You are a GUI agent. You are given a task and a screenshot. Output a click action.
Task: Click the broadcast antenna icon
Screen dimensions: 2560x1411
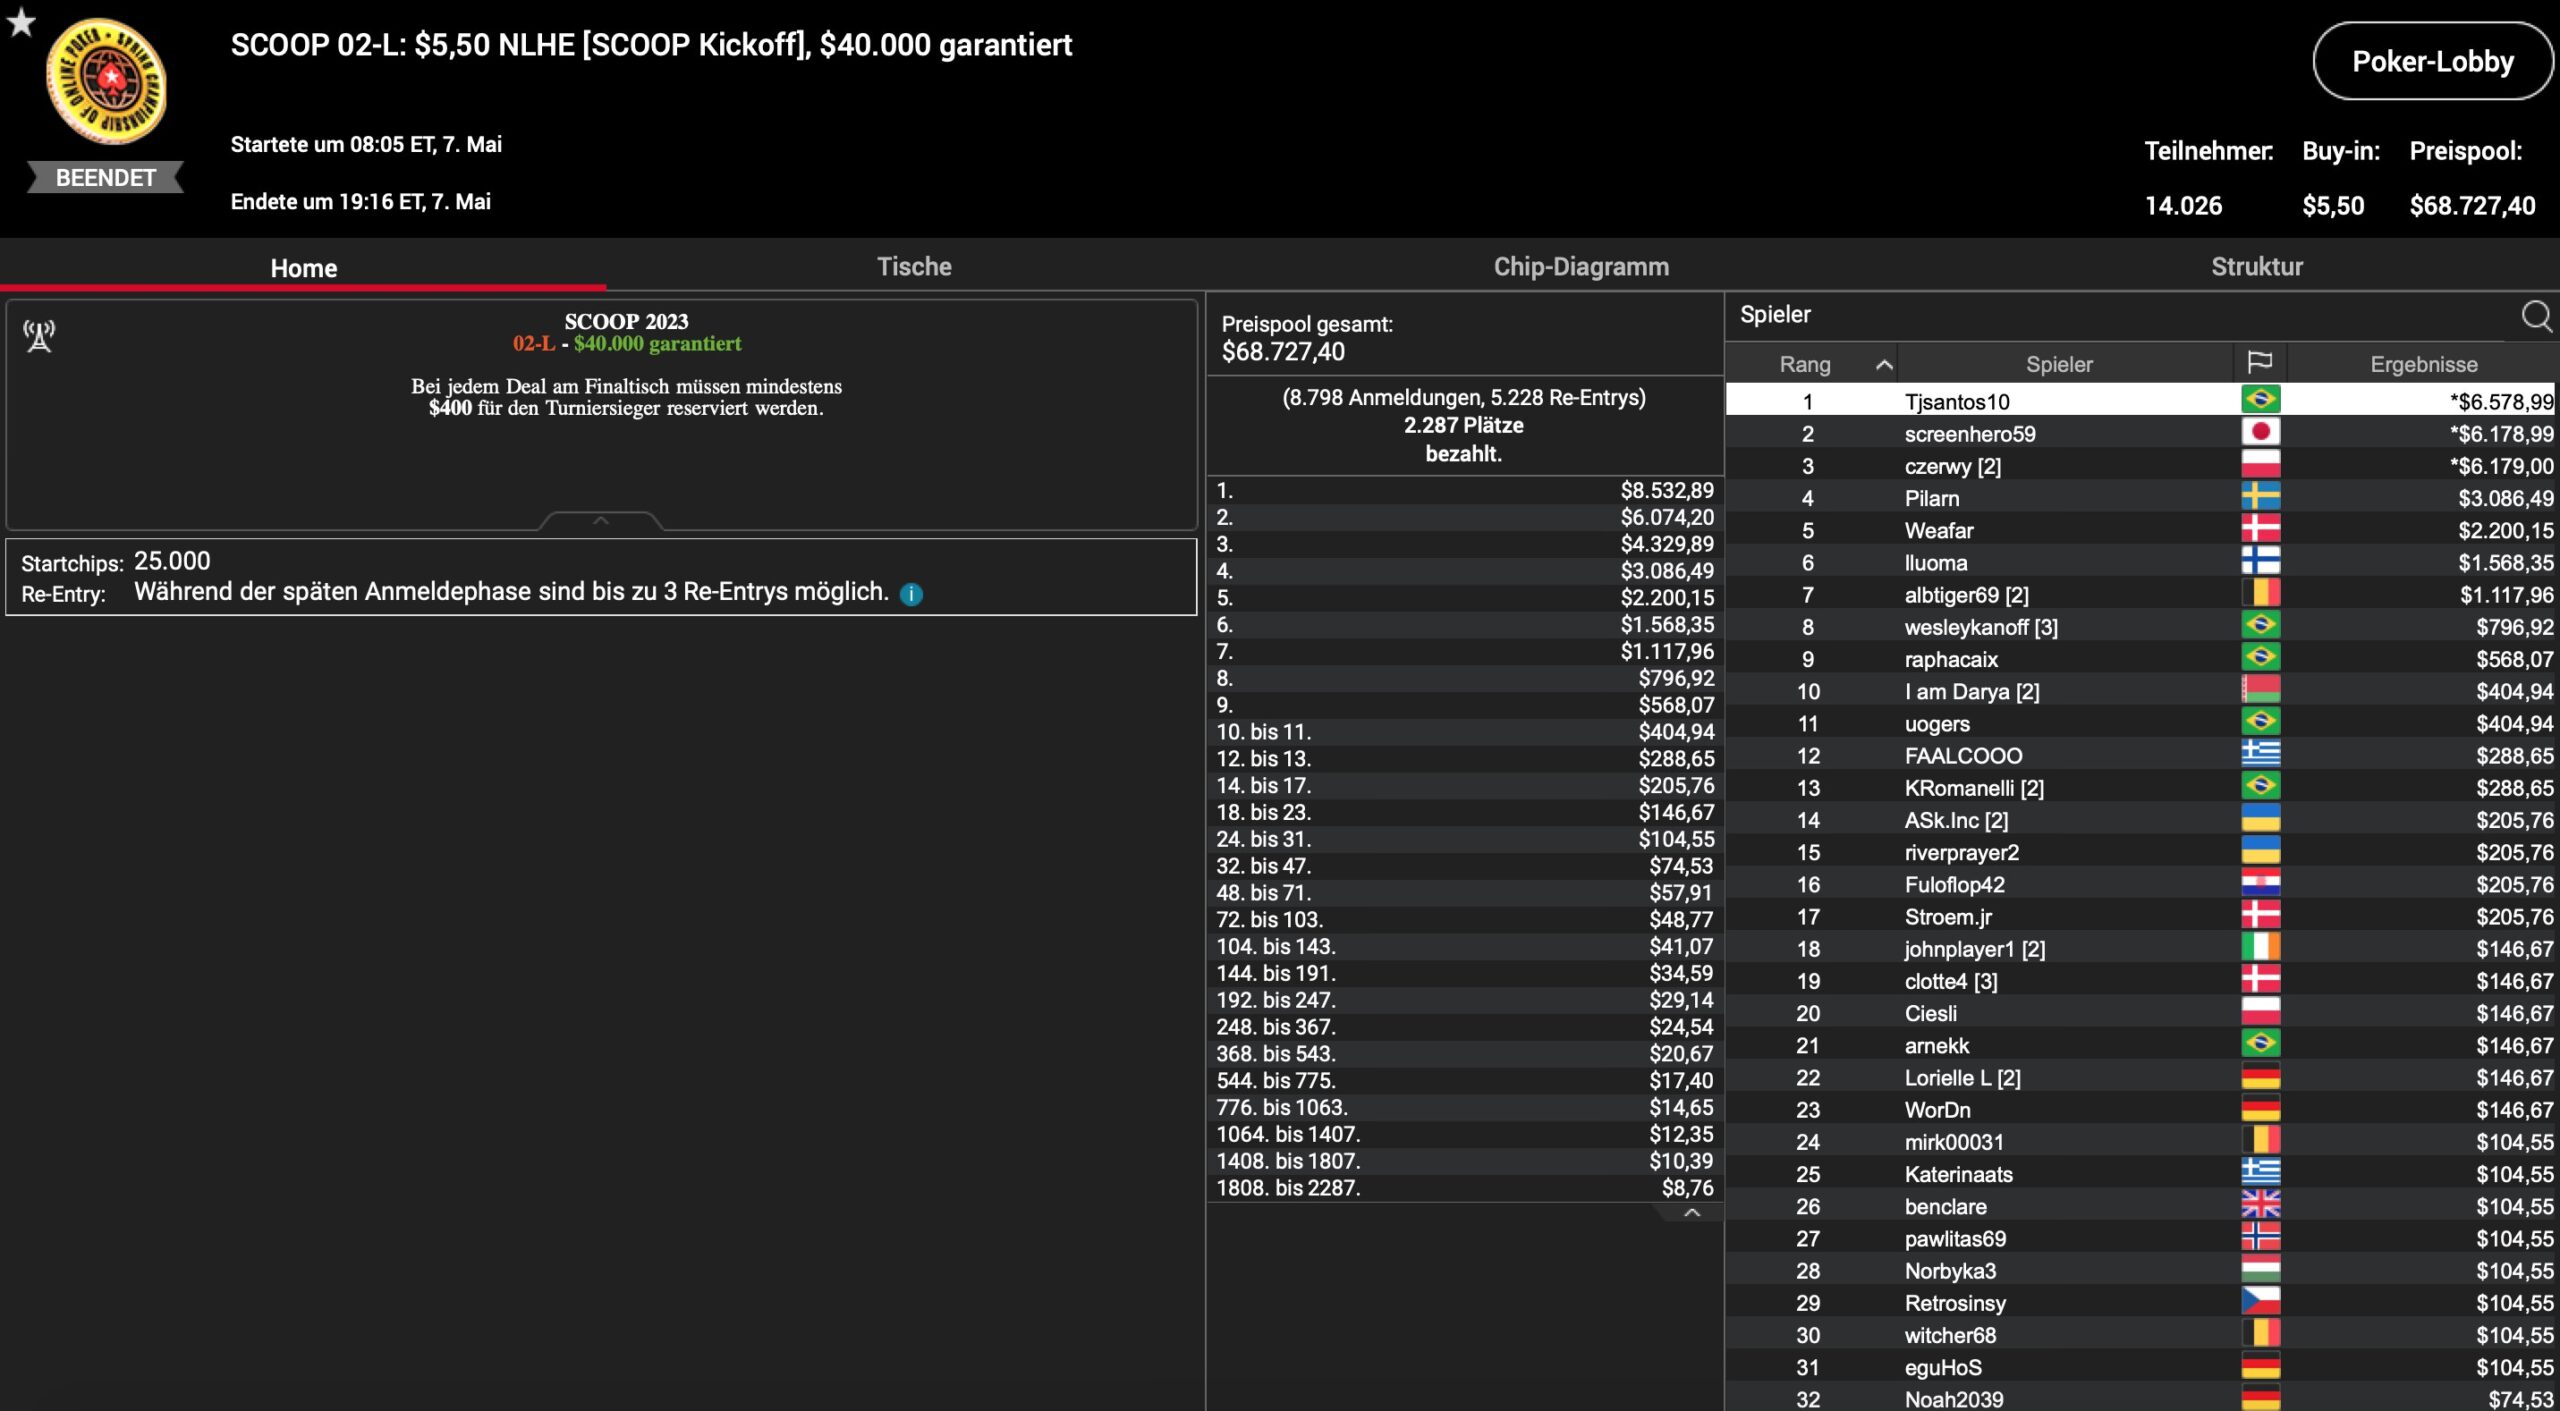[x=39, y=336]
